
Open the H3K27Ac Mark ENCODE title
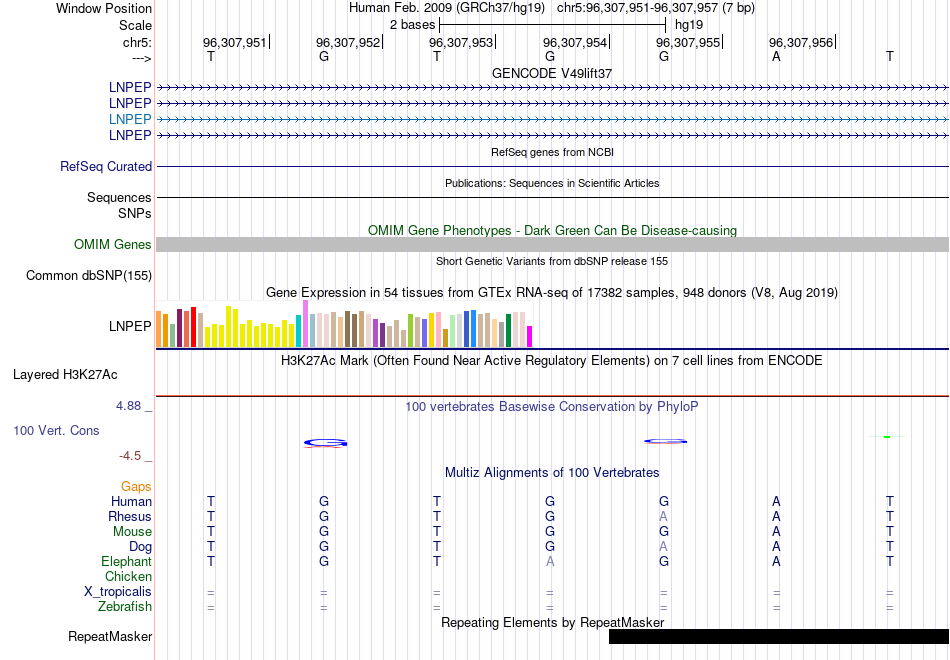pyautogui.click(x=551, y=361)
